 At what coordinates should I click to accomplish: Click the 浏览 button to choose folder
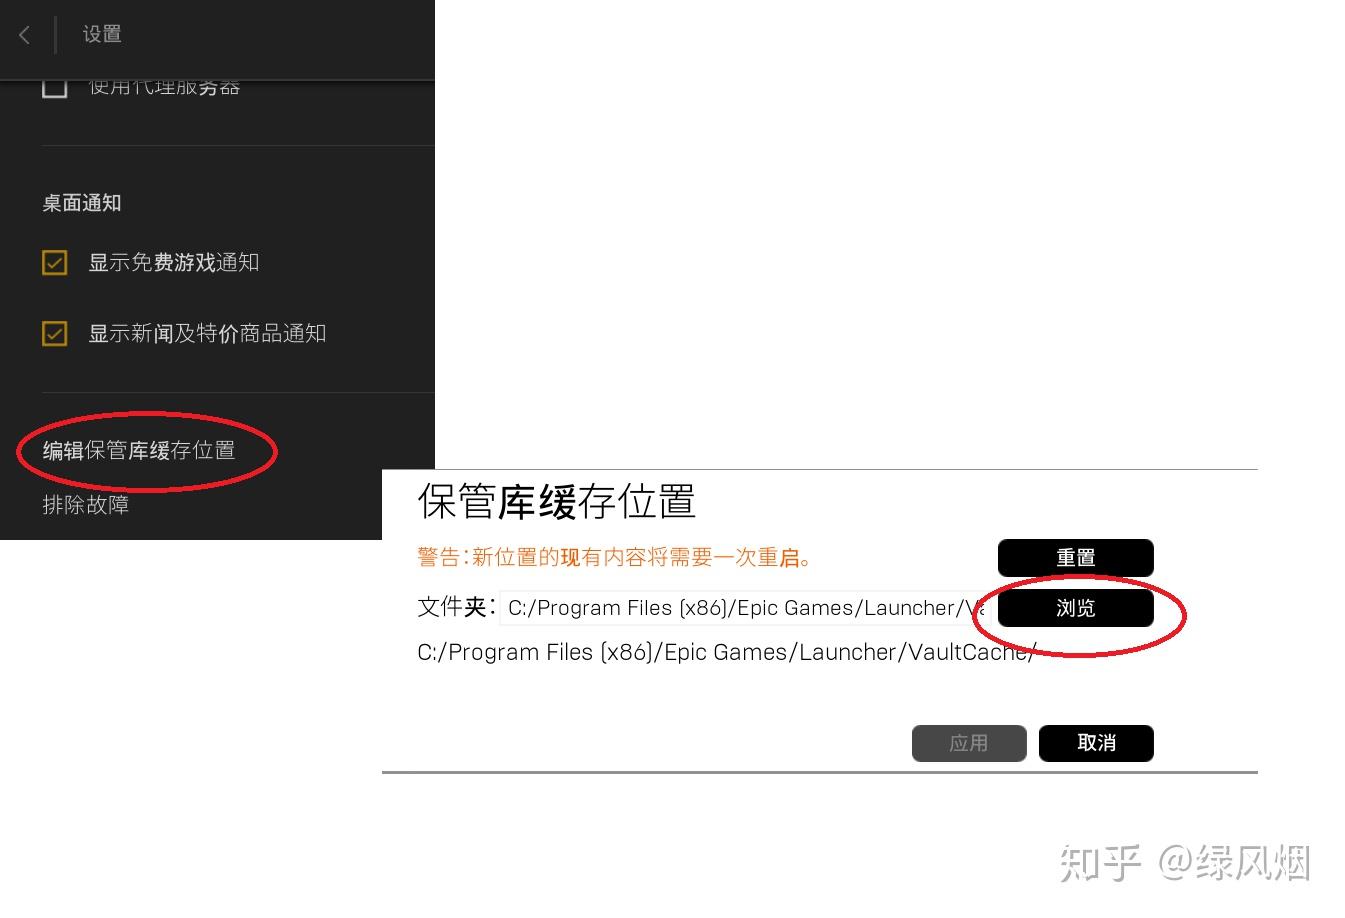pos(1076,608)
